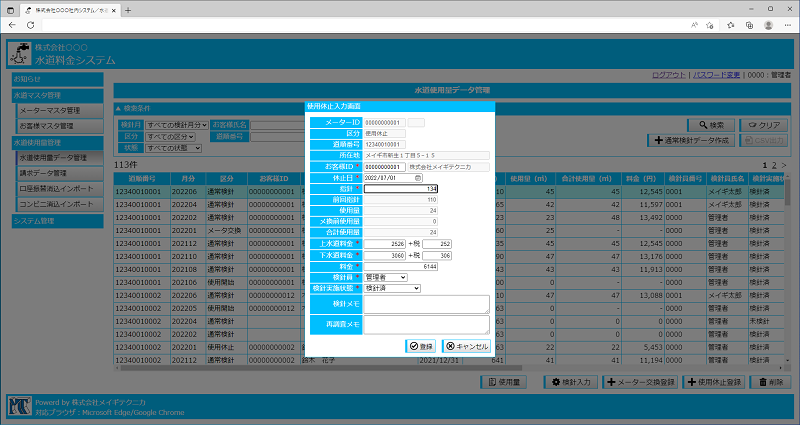Click the 検針メモ text area
The height and width of the screenshot is (425, 800).
426,304
